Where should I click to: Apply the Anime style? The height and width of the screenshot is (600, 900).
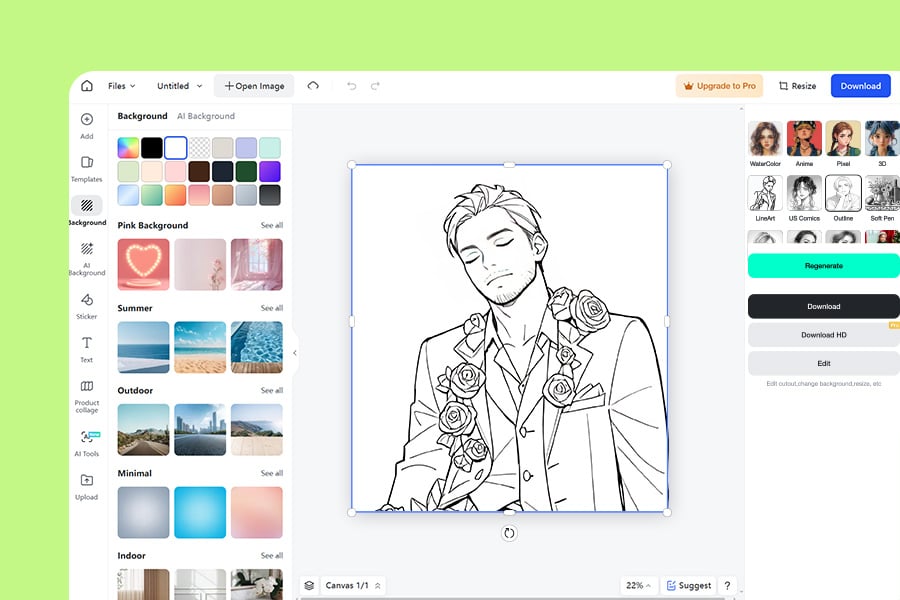pyautogui.click(x=804, y=144)
